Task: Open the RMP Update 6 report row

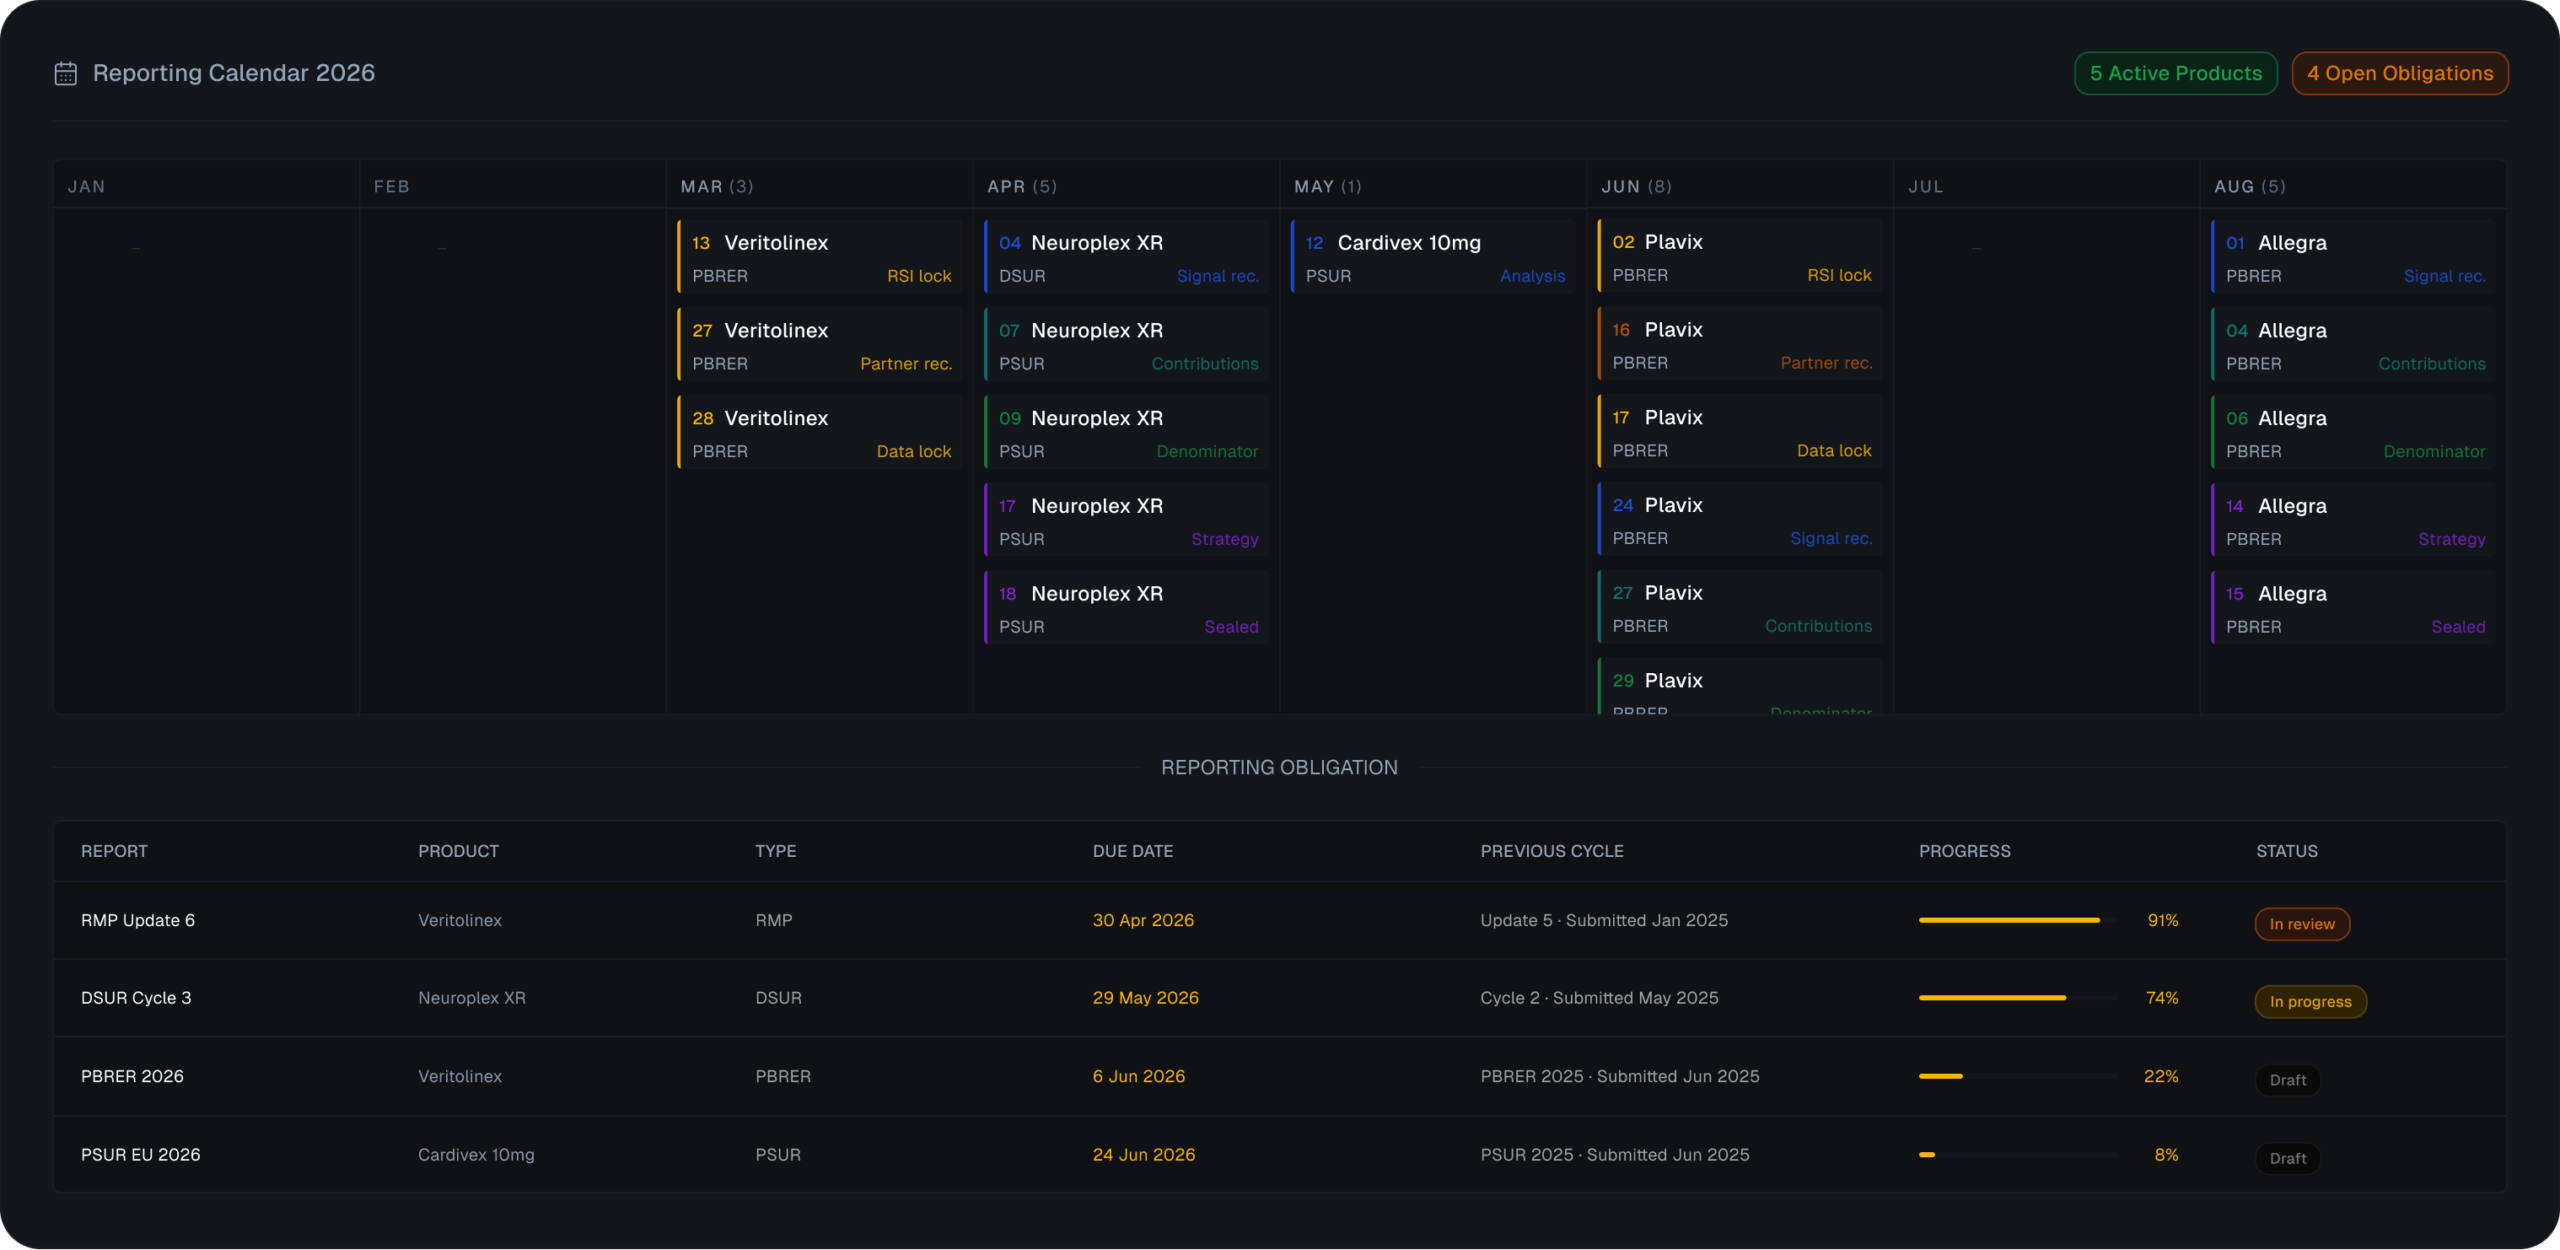Action: point(1280,920)
